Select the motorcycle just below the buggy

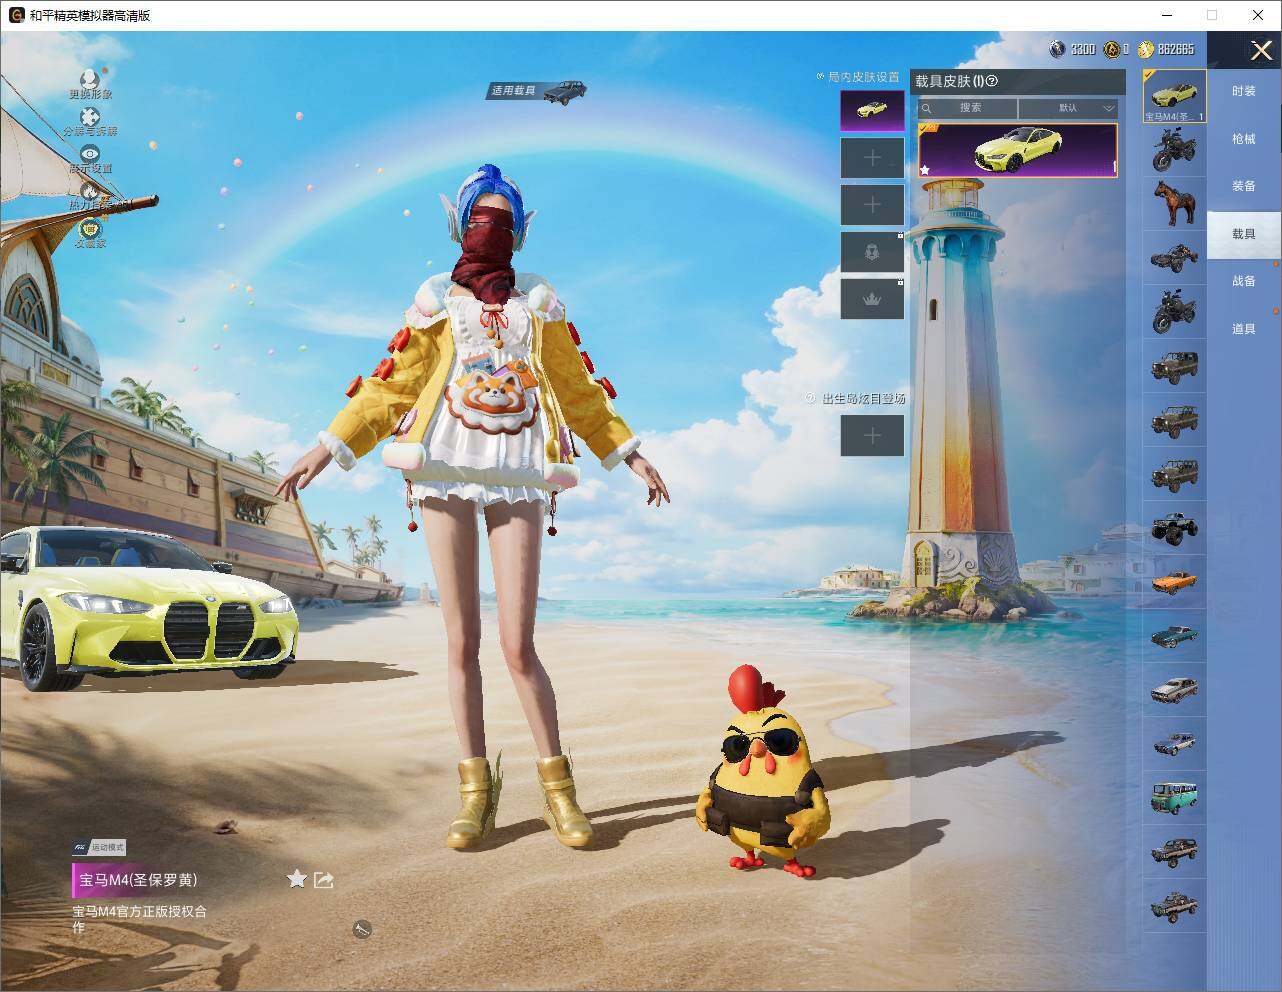coord(1175,312)
